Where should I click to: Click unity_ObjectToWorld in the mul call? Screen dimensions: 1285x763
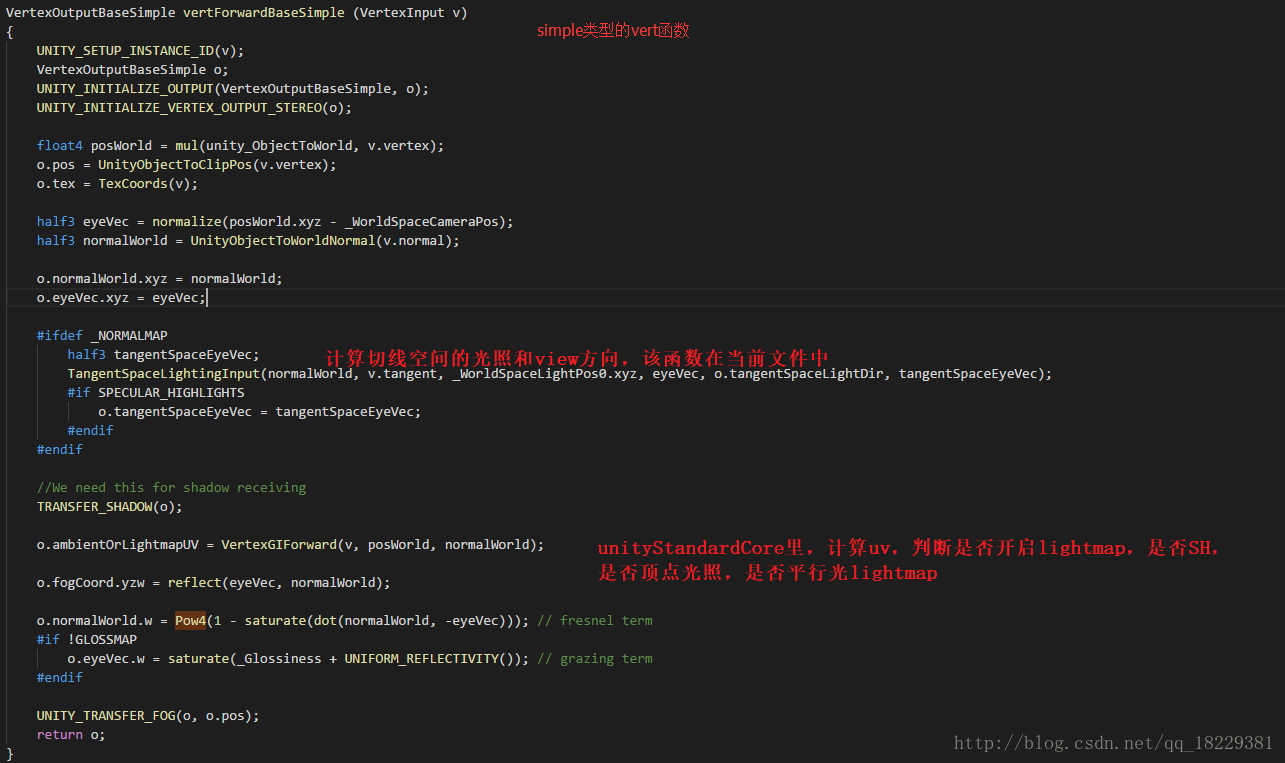283,146
